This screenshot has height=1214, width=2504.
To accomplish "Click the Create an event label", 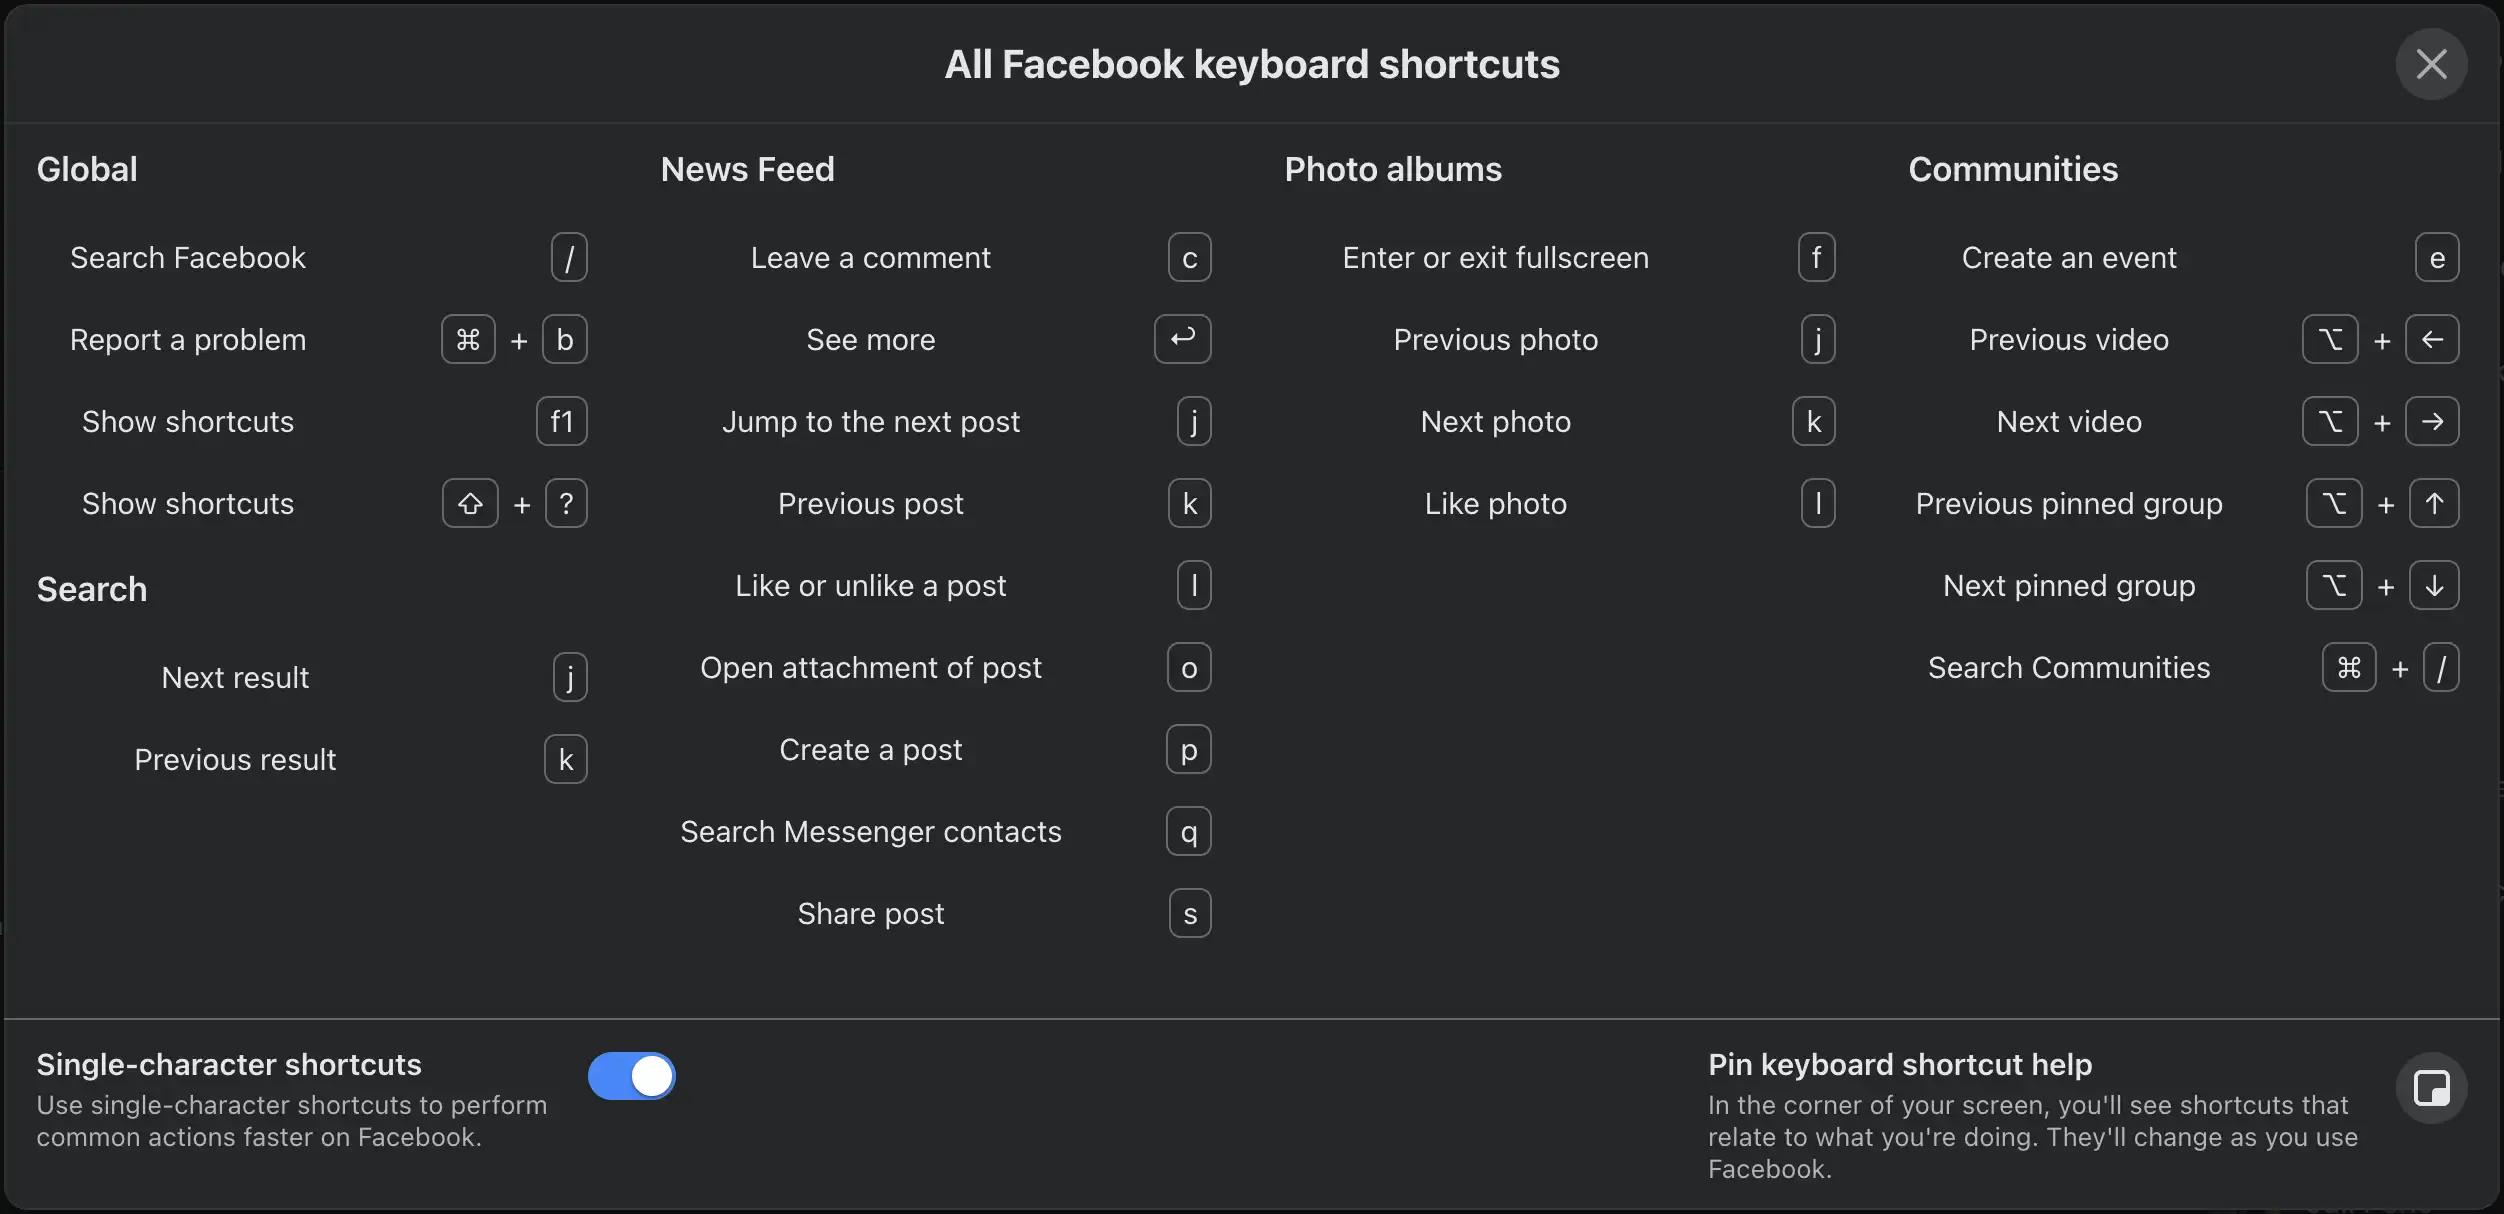I will pyautogui.click(x=2068, y=258).
